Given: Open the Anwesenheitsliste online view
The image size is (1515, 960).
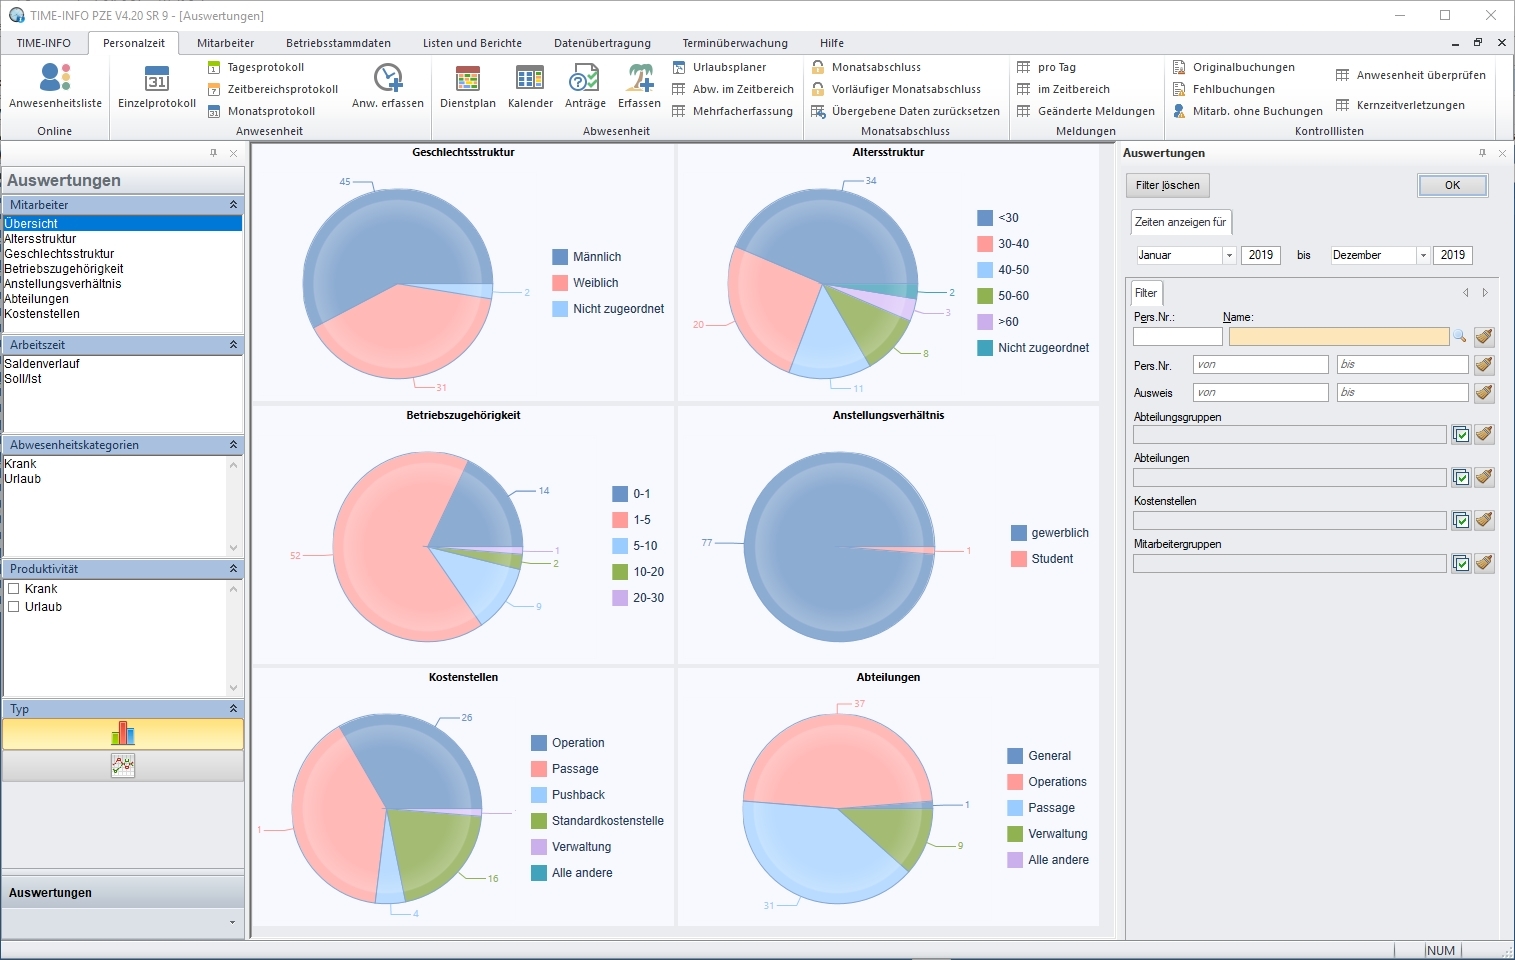Looking at the screenshot, I should click(55, 85).
